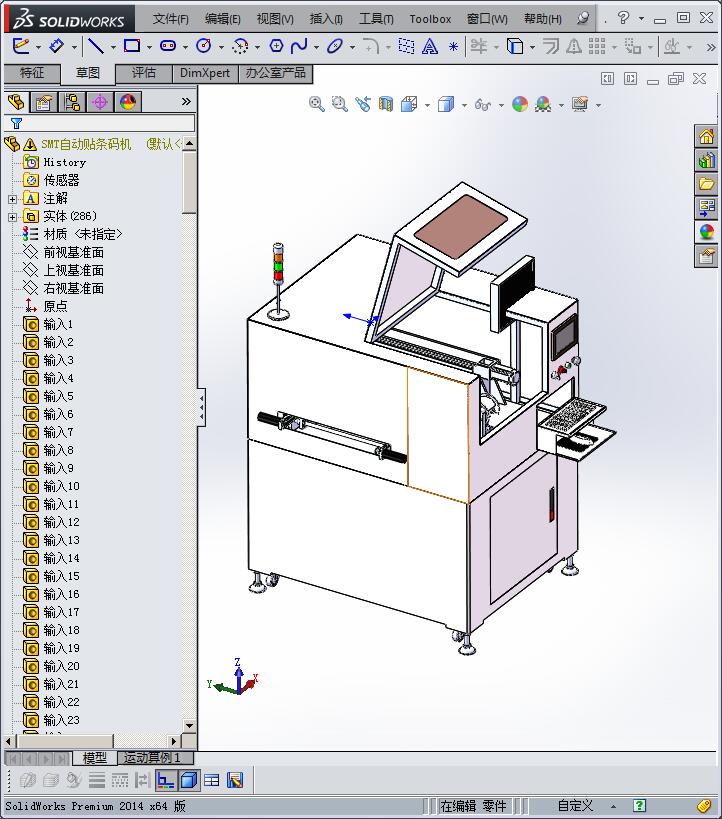The height and width of the screenshot is (819, 722).
Task: Switch to the 特征 tab
Action: 32,73
